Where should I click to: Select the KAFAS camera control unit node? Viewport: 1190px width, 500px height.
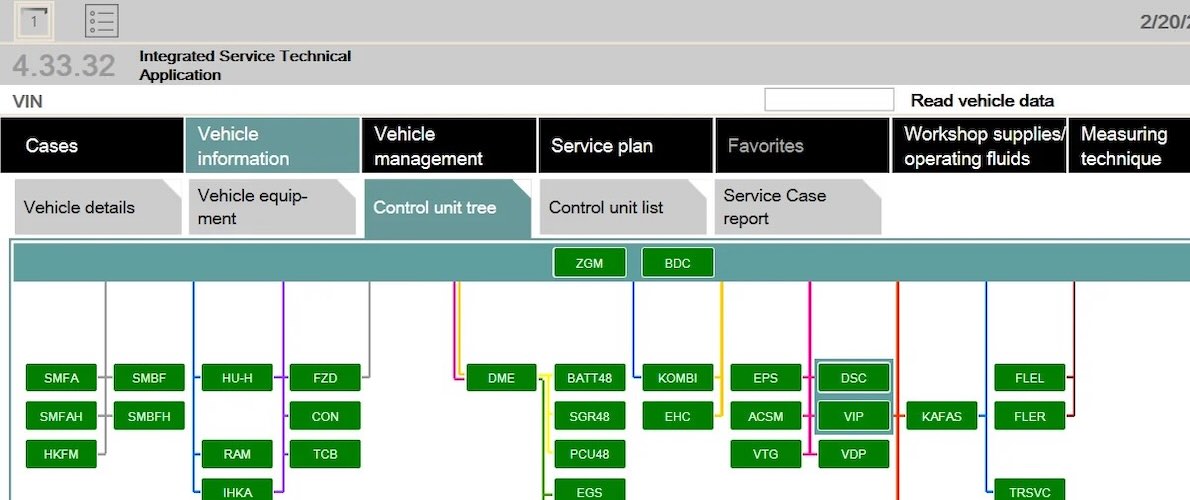point(941,416)
